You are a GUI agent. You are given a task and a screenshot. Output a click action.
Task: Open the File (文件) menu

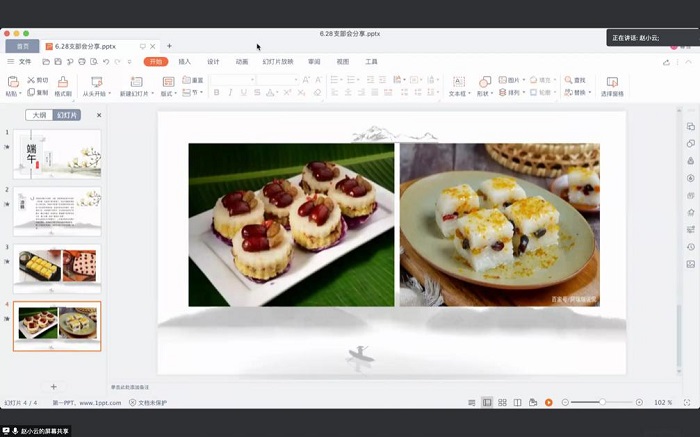(x=20, y=61)
